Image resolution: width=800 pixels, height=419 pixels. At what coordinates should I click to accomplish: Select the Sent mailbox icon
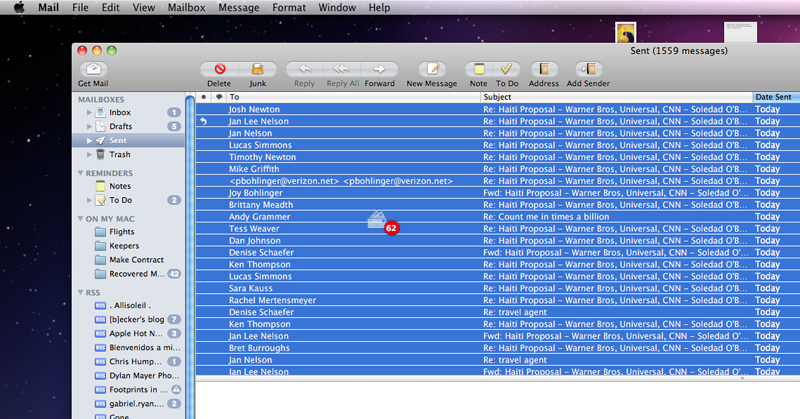pos(101,140)
